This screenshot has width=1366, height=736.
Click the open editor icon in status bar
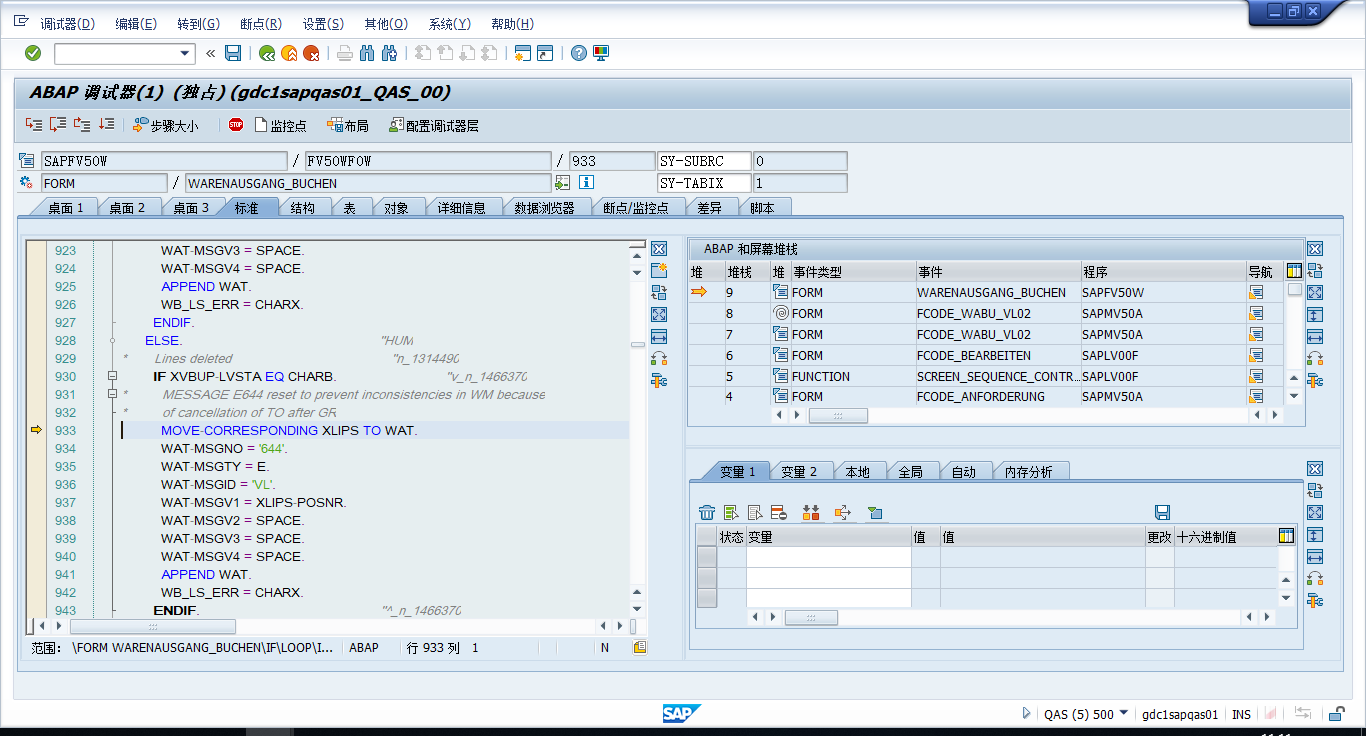pos(640,647)
